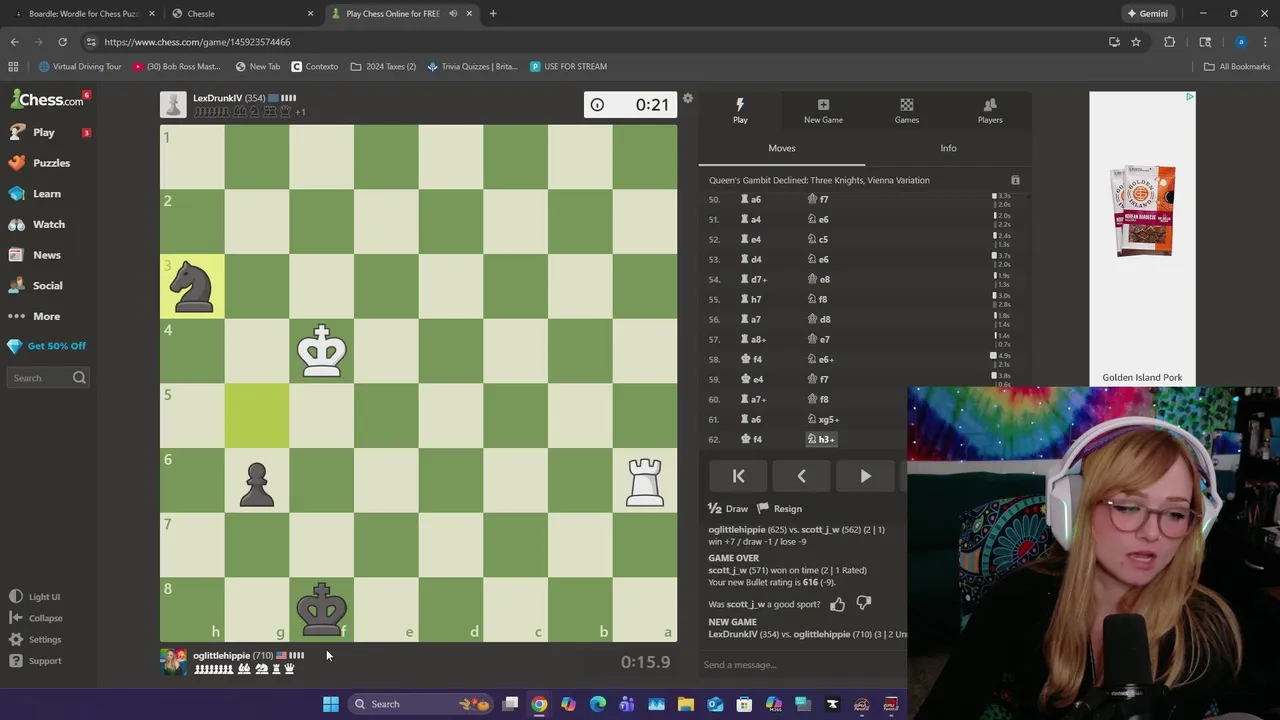This screenshot has width=1280, height=720.
Task: Click the Golden Island Pork ad
Action: click(1142, 240)
